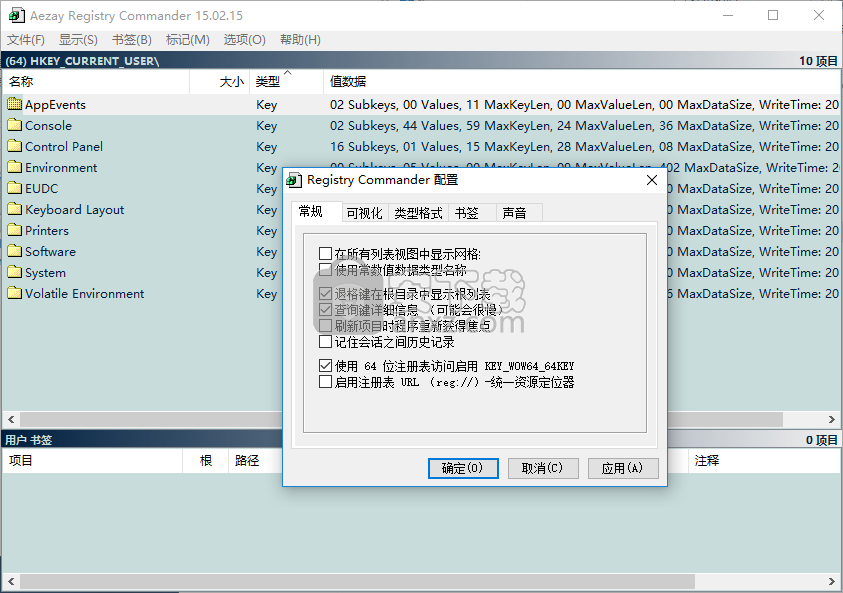Click bookmarks panel right scroll arrow
This screenshot has width=843, height=593.
pyautogui.click(x=831, y=581)
